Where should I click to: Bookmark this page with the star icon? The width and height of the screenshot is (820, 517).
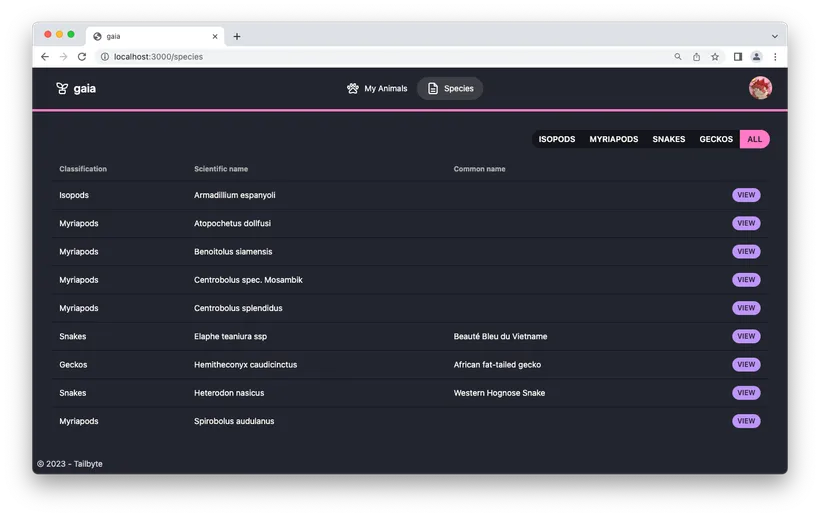click(x=715, y=56)
